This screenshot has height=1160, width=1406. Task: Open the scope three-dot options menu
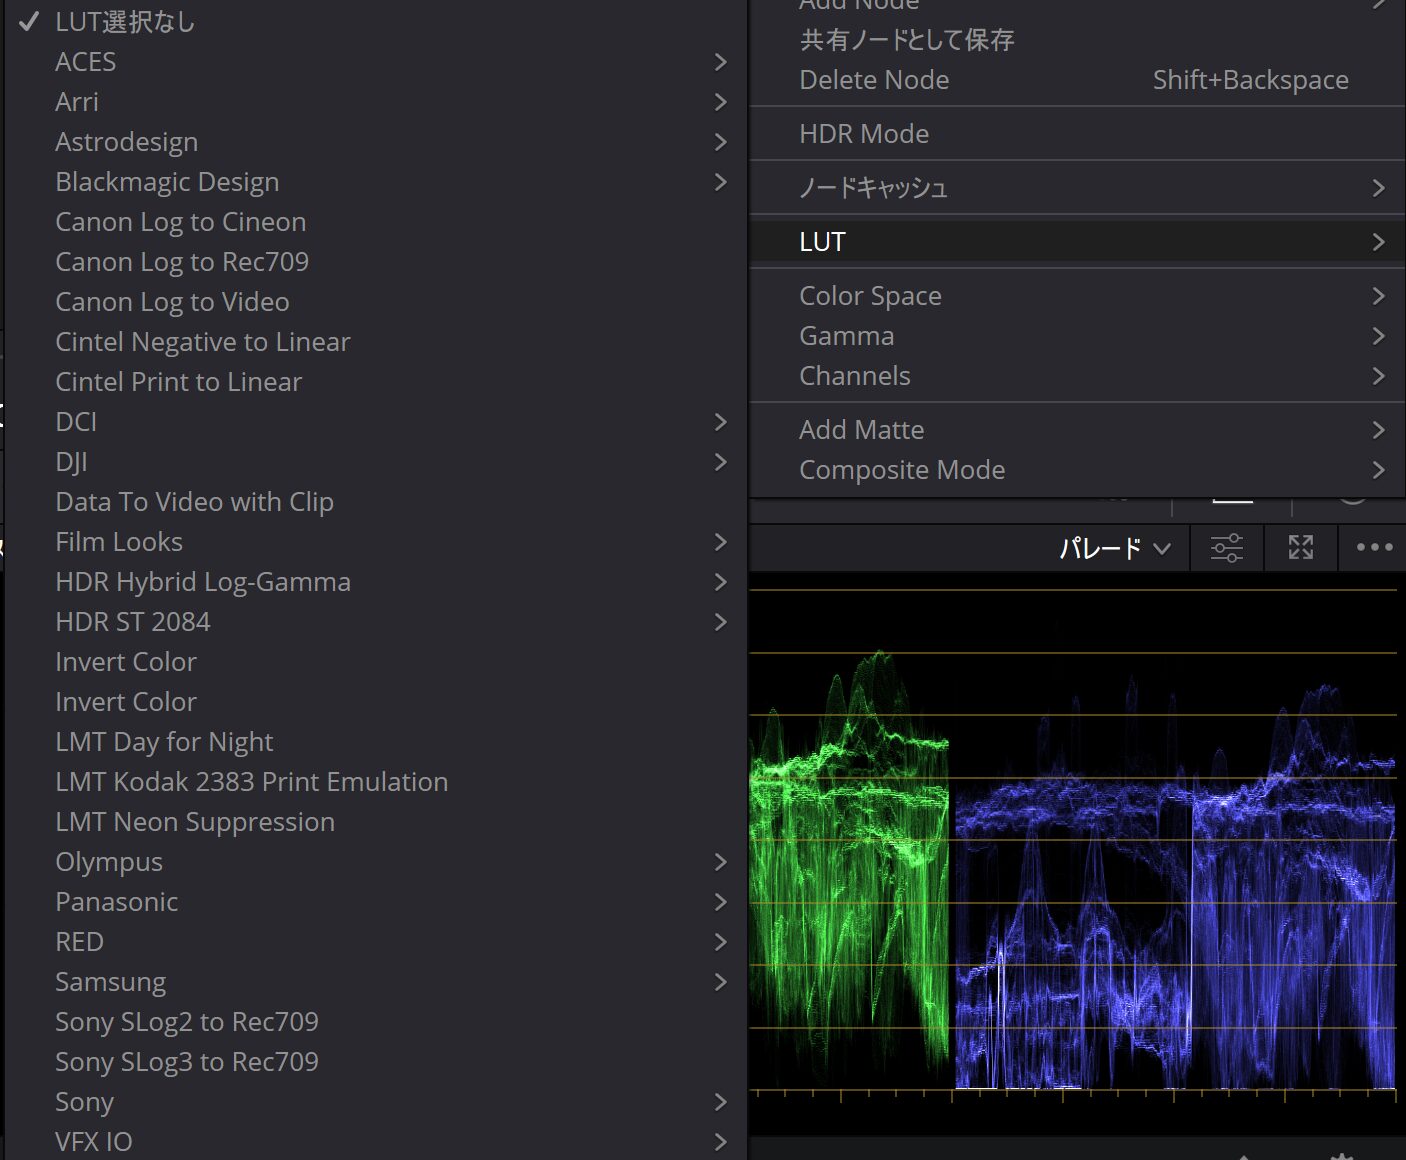(x=1374, y=547)
